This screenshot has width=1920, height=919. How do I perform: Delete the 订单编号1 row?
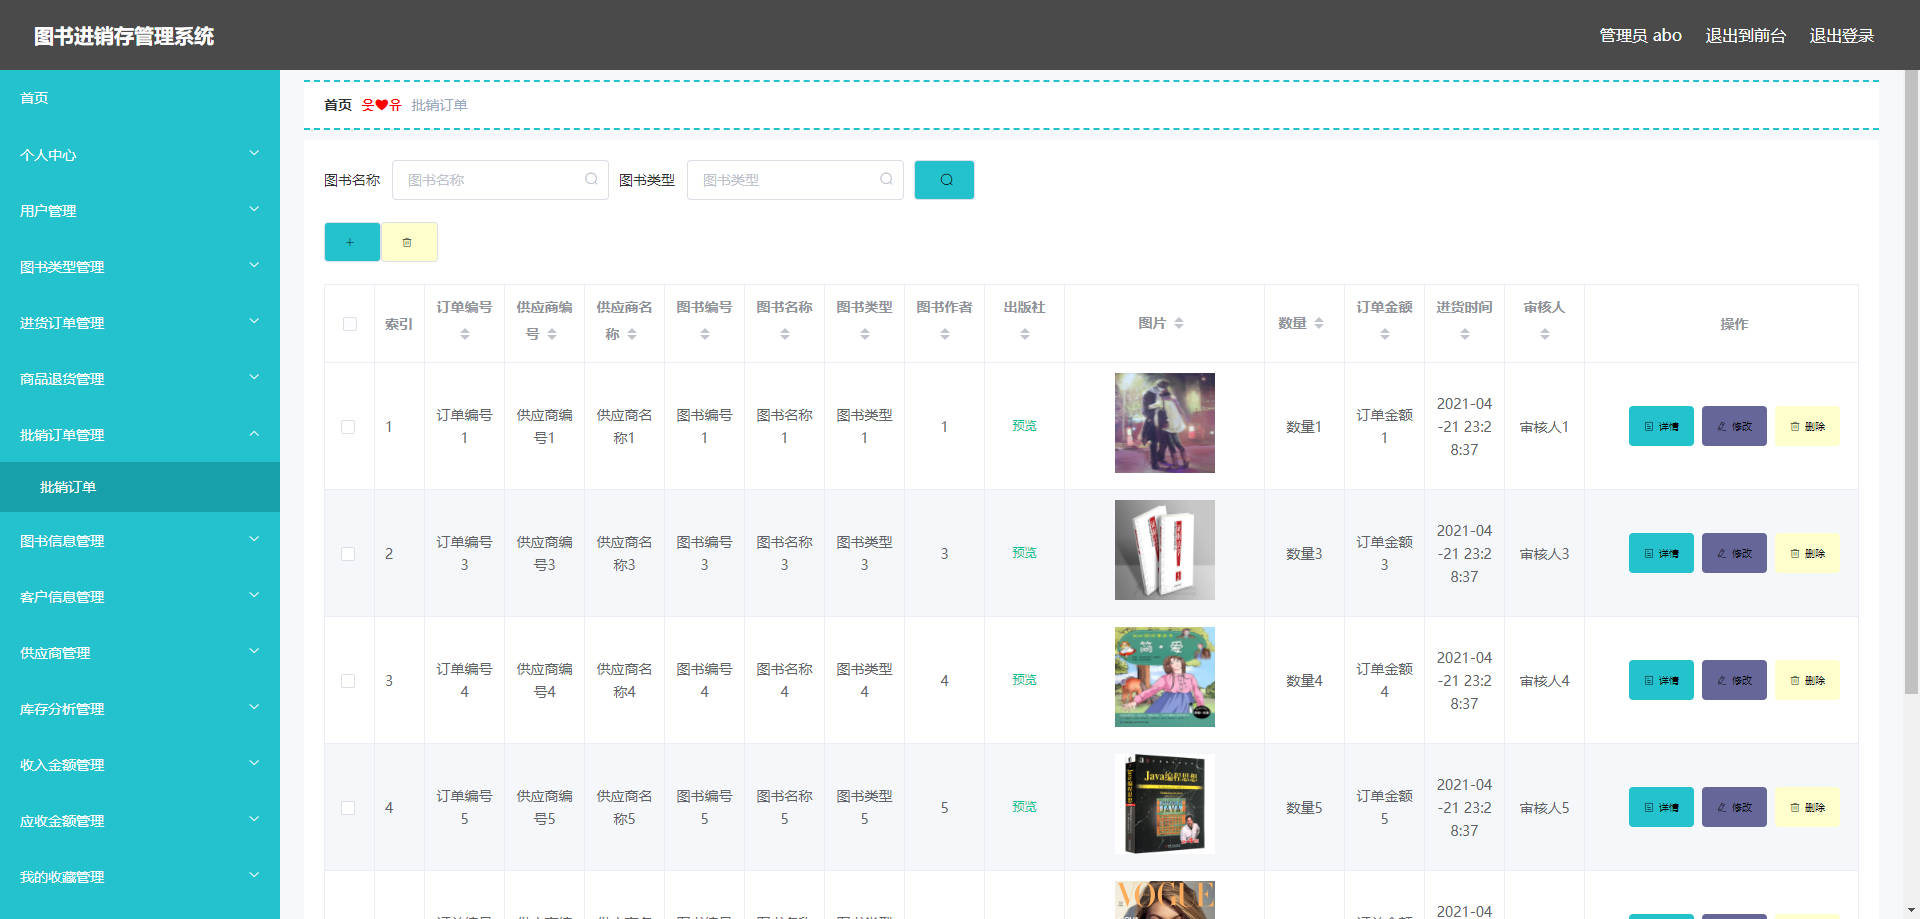tap(1807, 426)
